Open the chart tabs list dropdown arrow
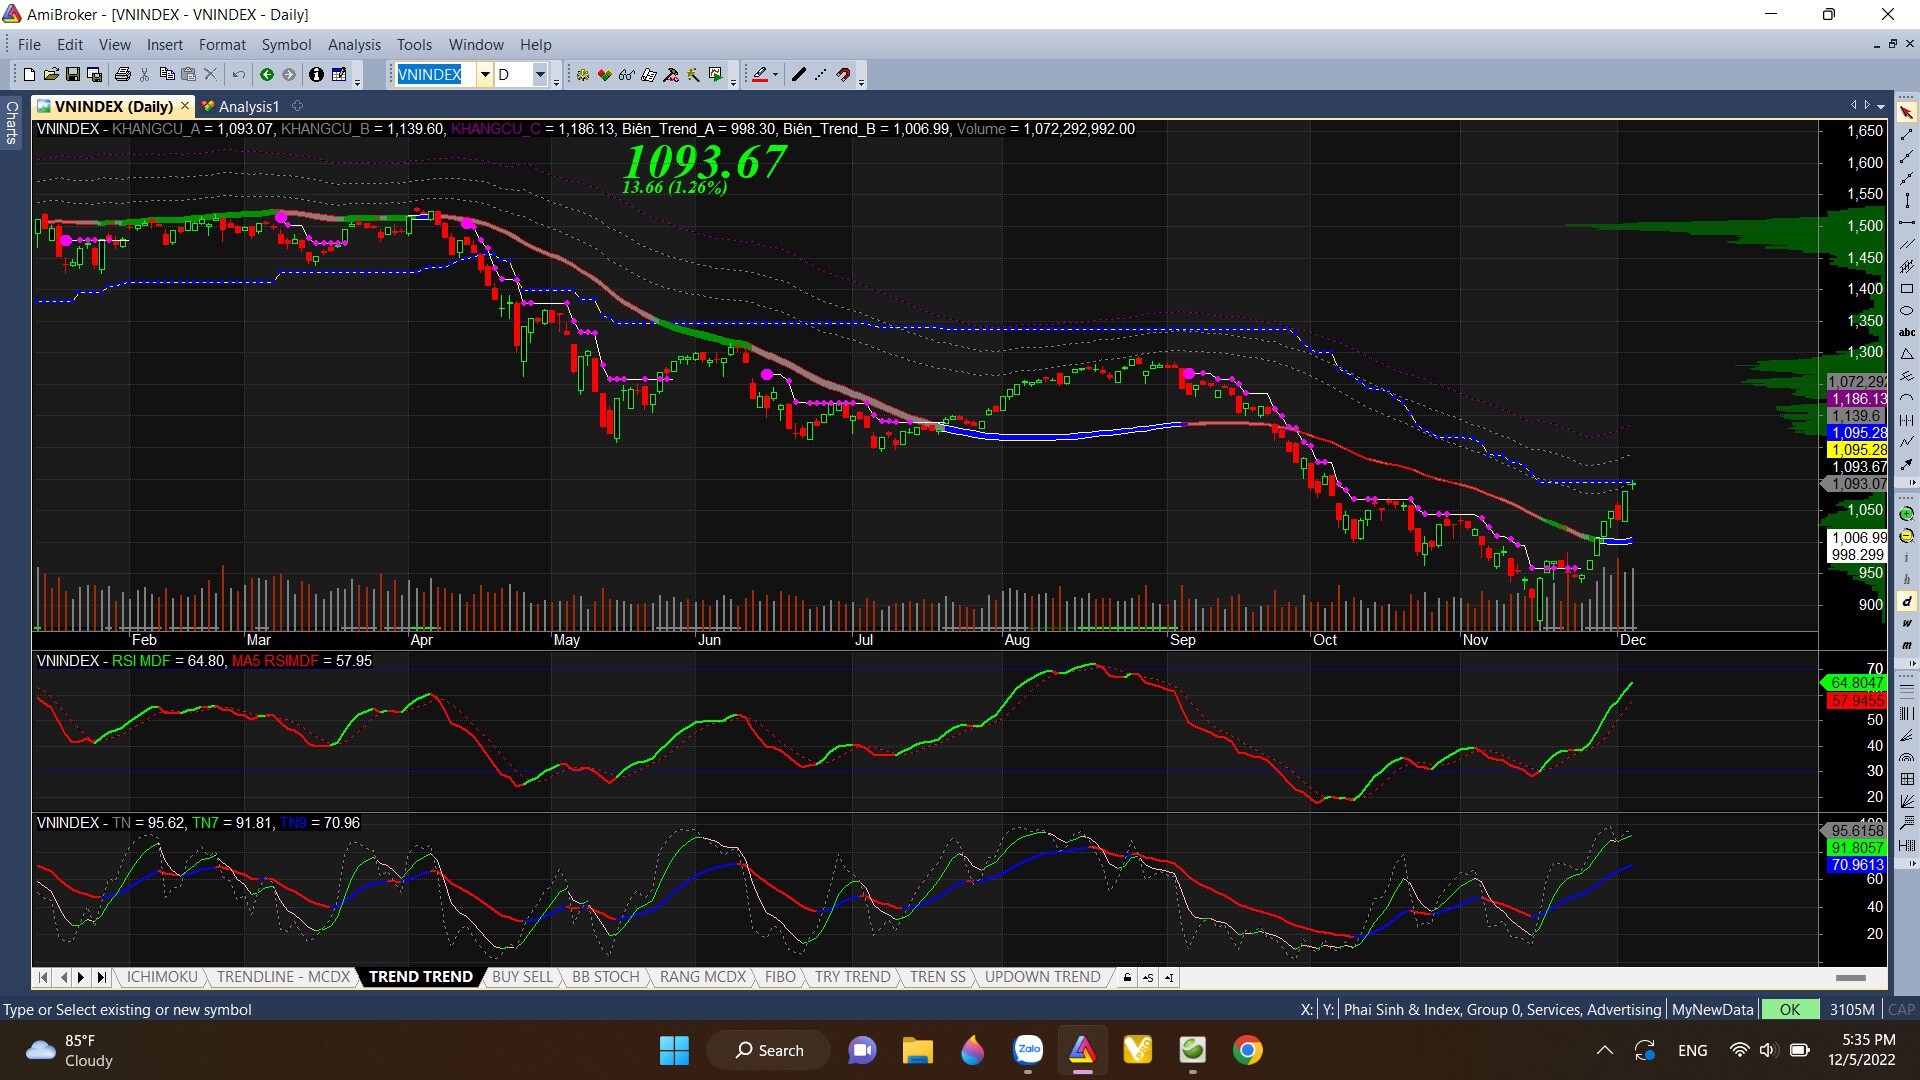1920x1080 pixels. tap(1881, 105)
